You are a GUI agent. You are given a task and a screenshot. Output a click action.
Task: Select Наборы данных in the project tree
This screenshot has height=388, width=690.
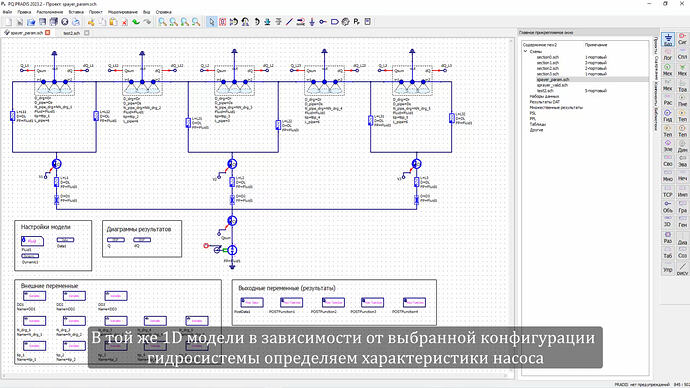[544, 96]
